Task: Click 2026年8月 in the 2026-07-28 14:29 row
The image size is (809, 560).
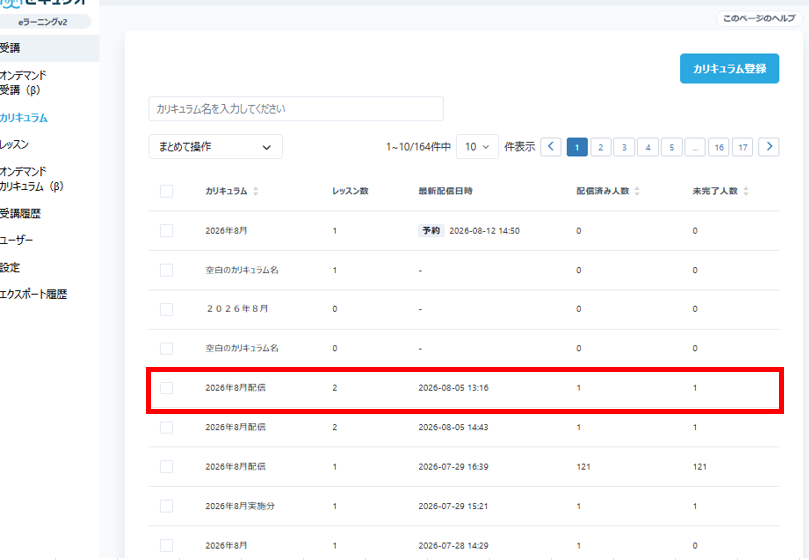Action: [226, 546]
